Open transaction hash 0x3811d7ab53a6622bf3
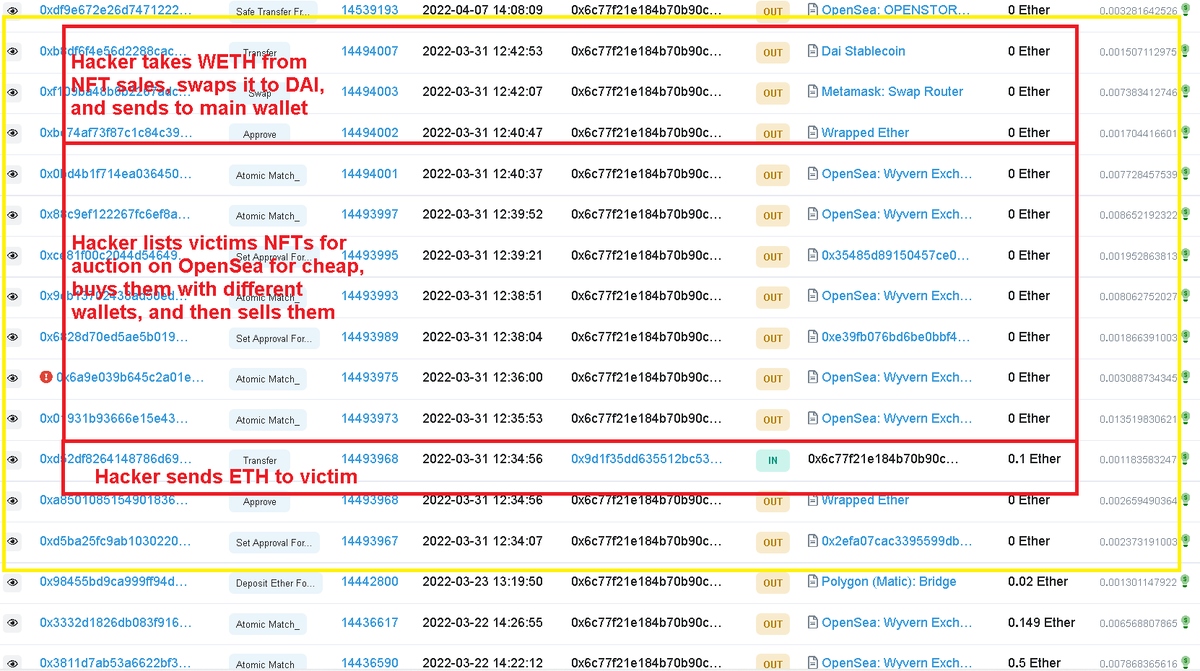The image size is (1200, 671). pyautogui.click(x=116, y=663)
